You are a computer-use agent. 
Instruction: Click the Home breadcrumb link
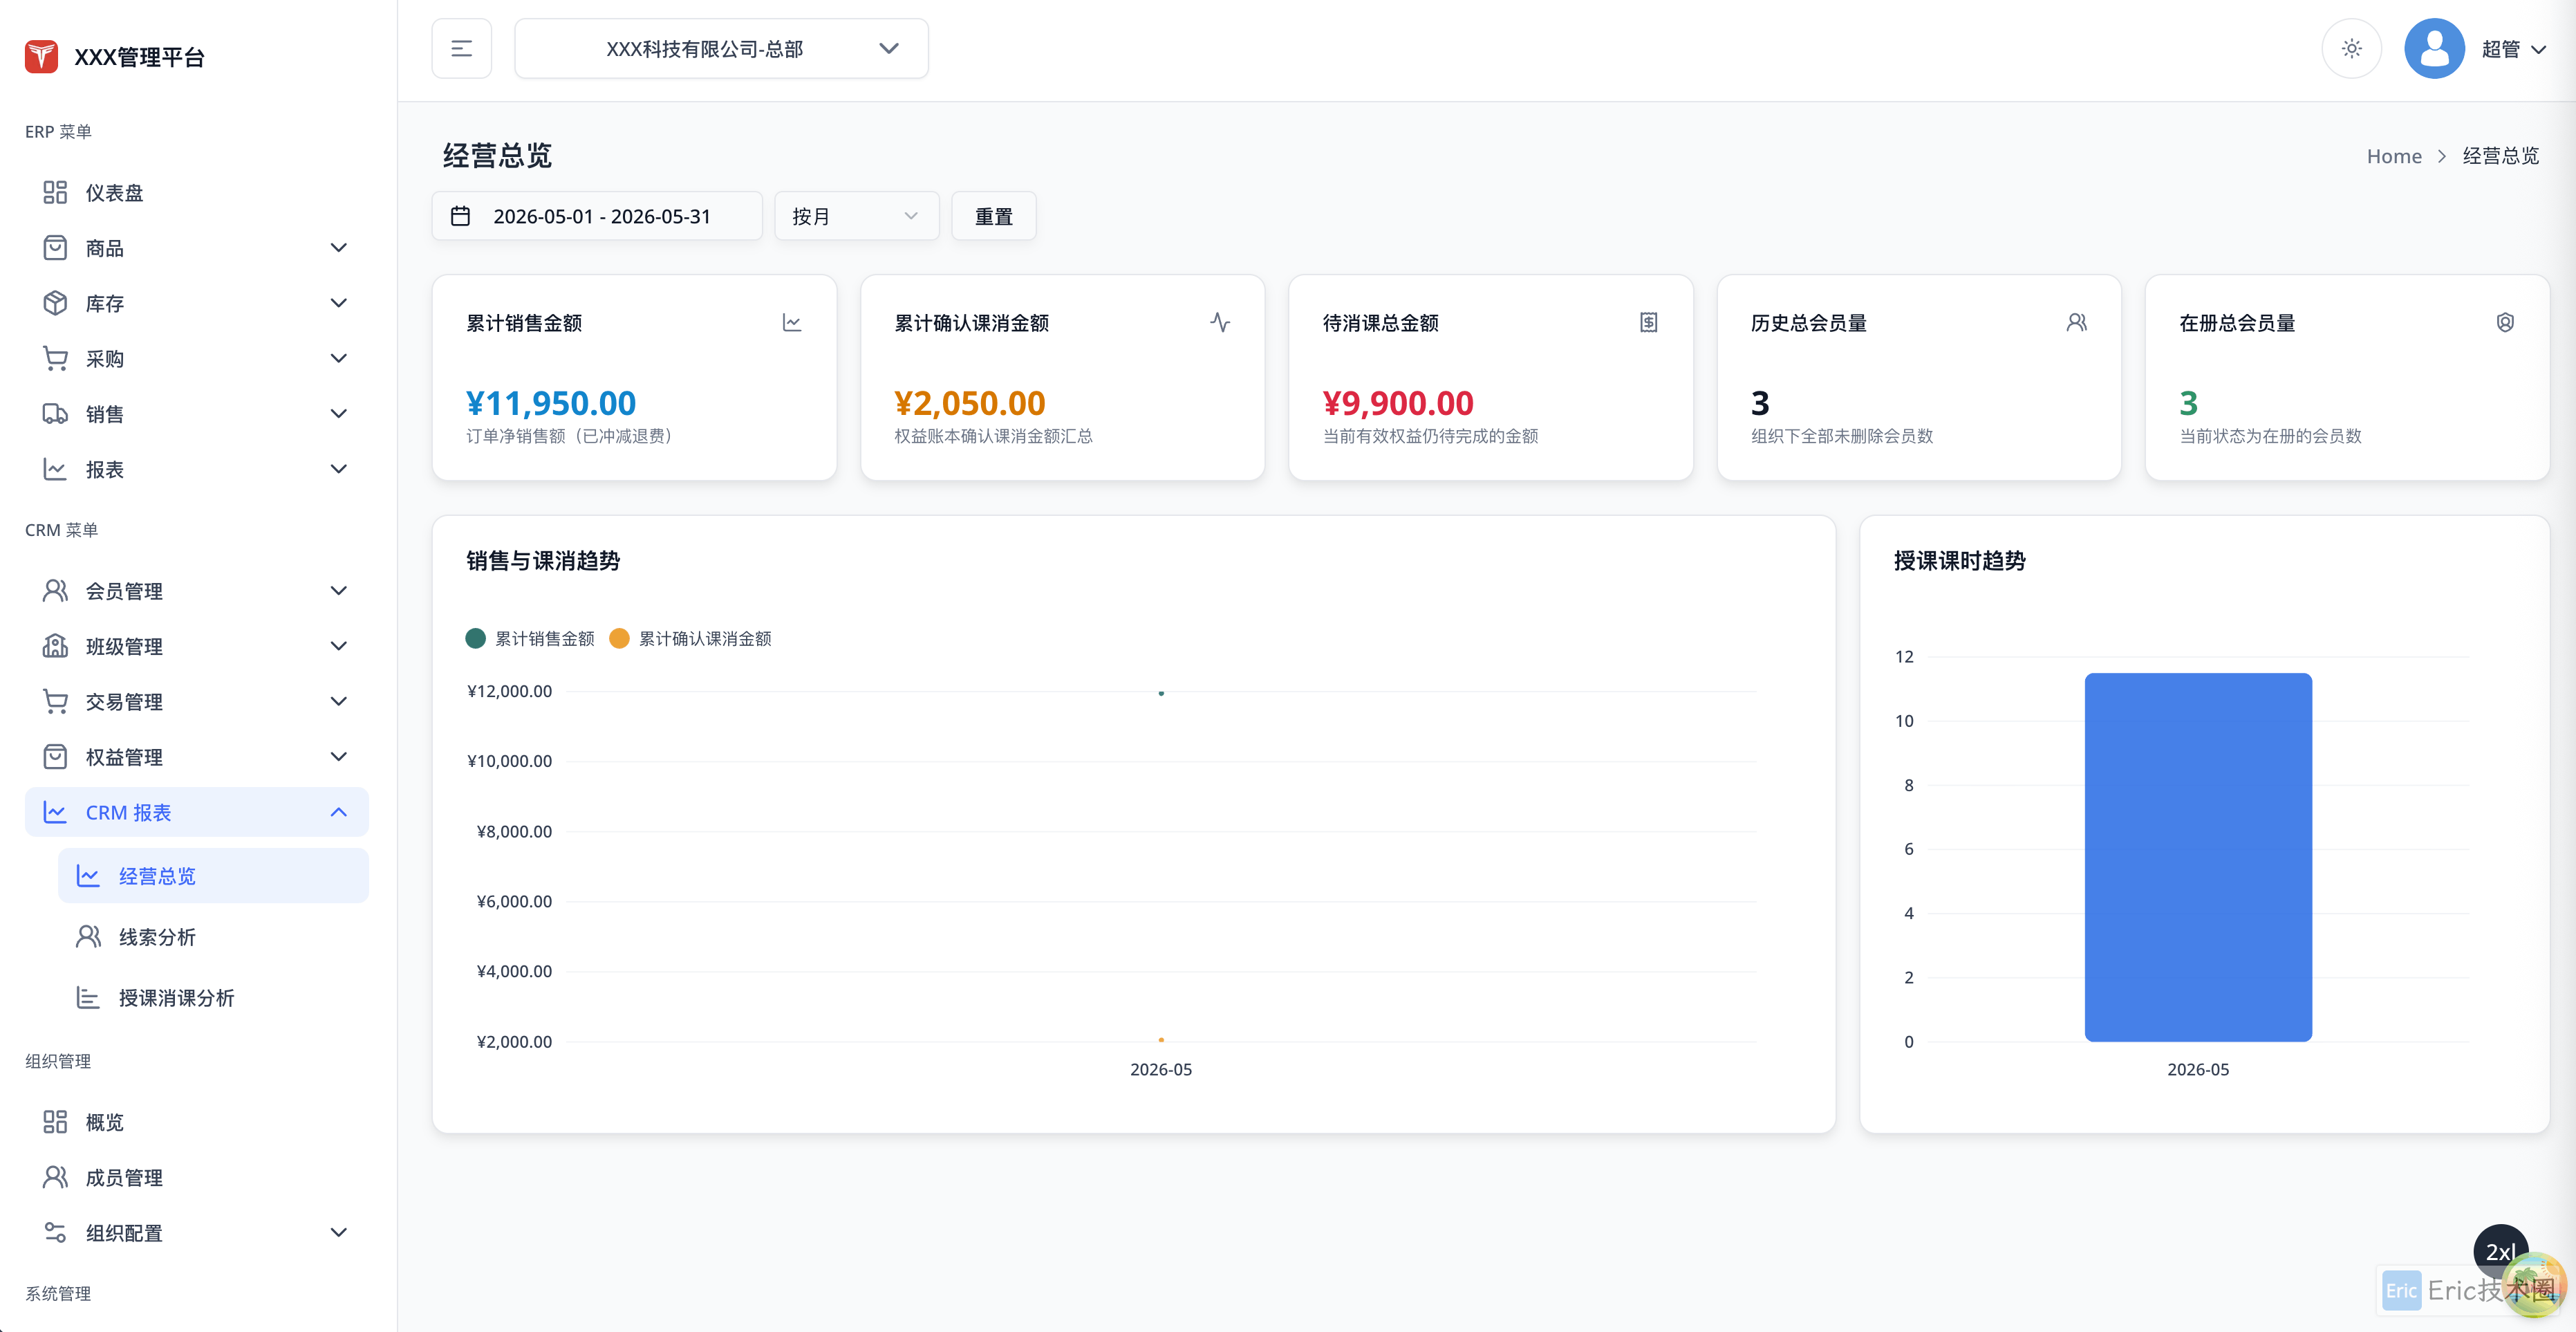2393,156
